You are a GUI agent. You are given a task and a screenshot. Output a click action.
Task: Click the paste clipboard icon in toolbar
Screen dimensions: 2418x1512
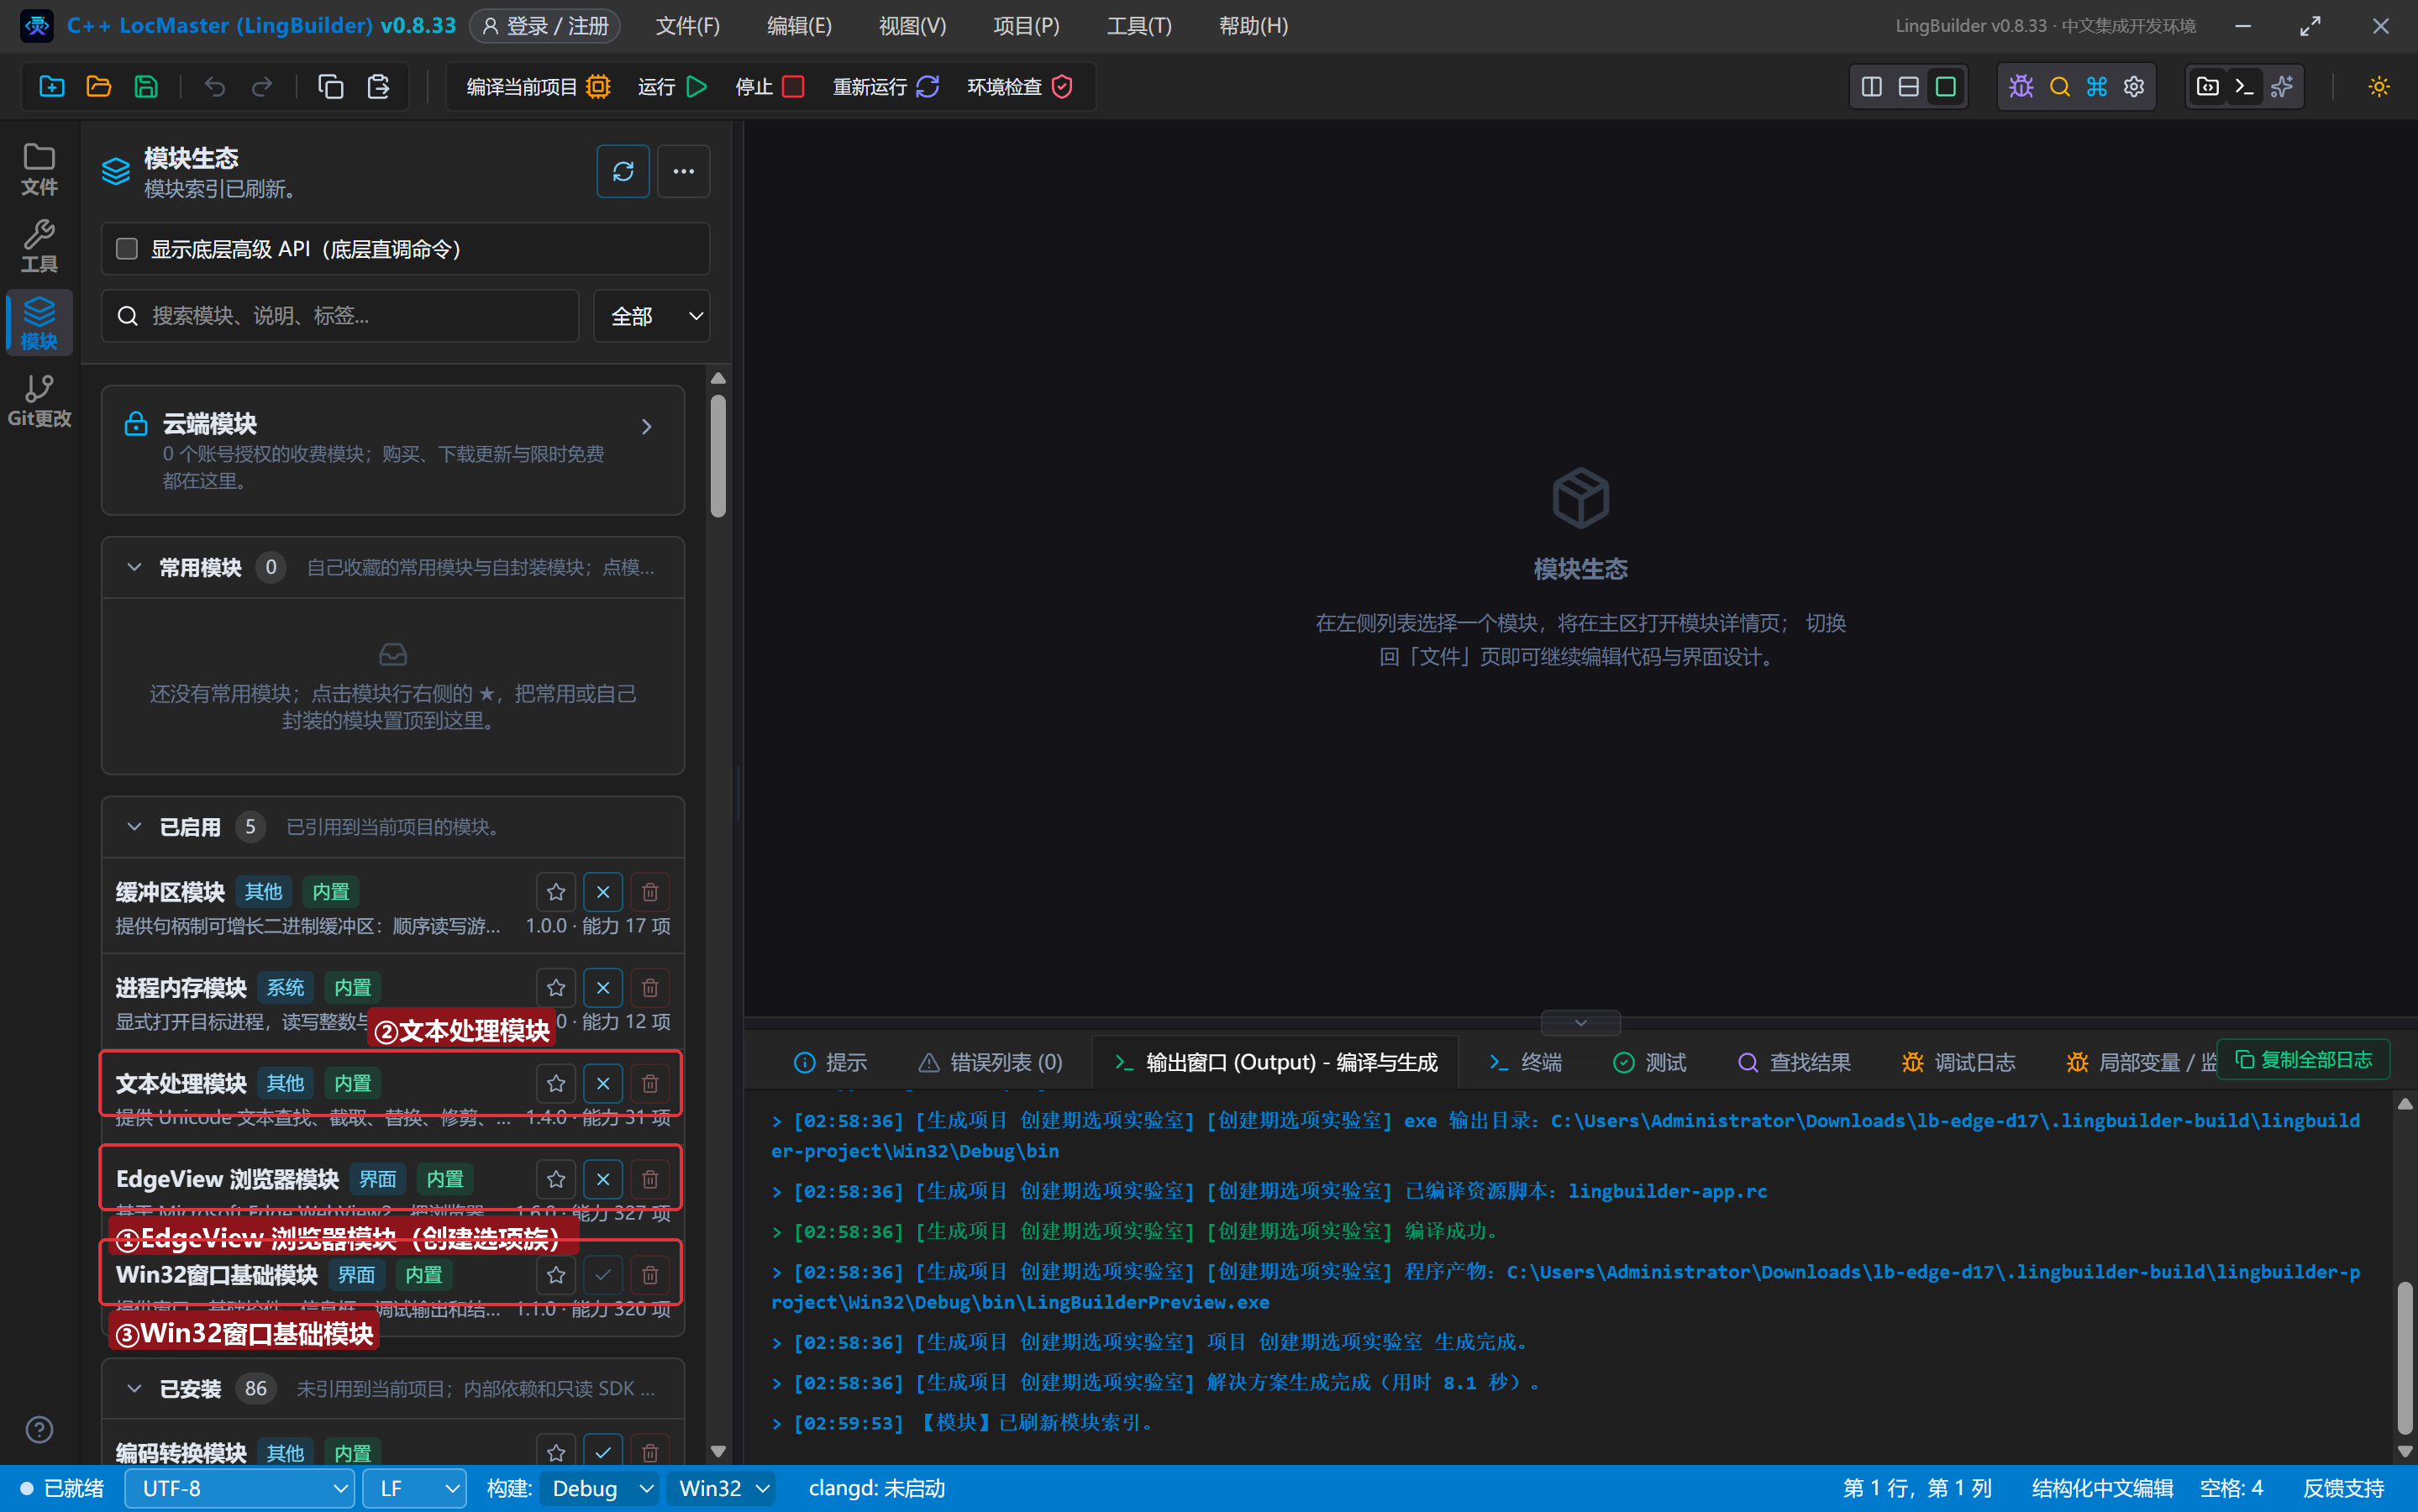pyautogui.click(x=378, y=87)
